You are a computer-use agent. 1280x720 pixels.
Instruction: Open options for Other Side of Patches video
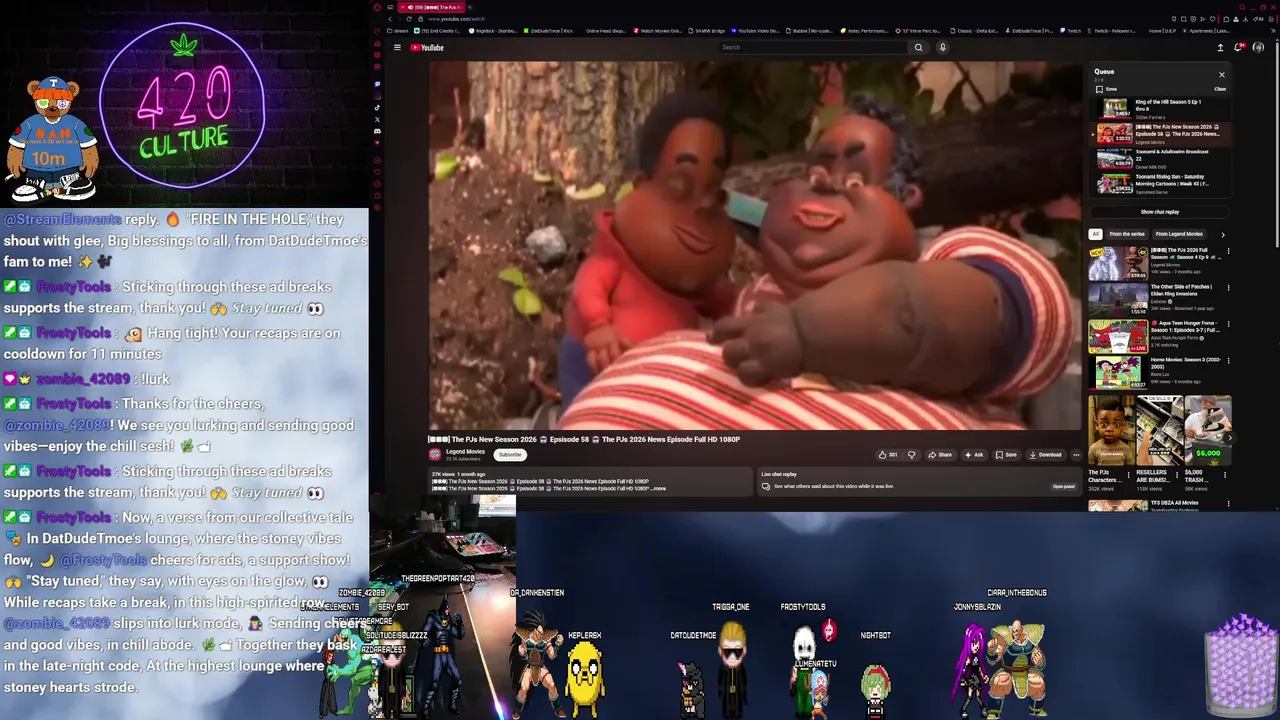(1228, 288)
